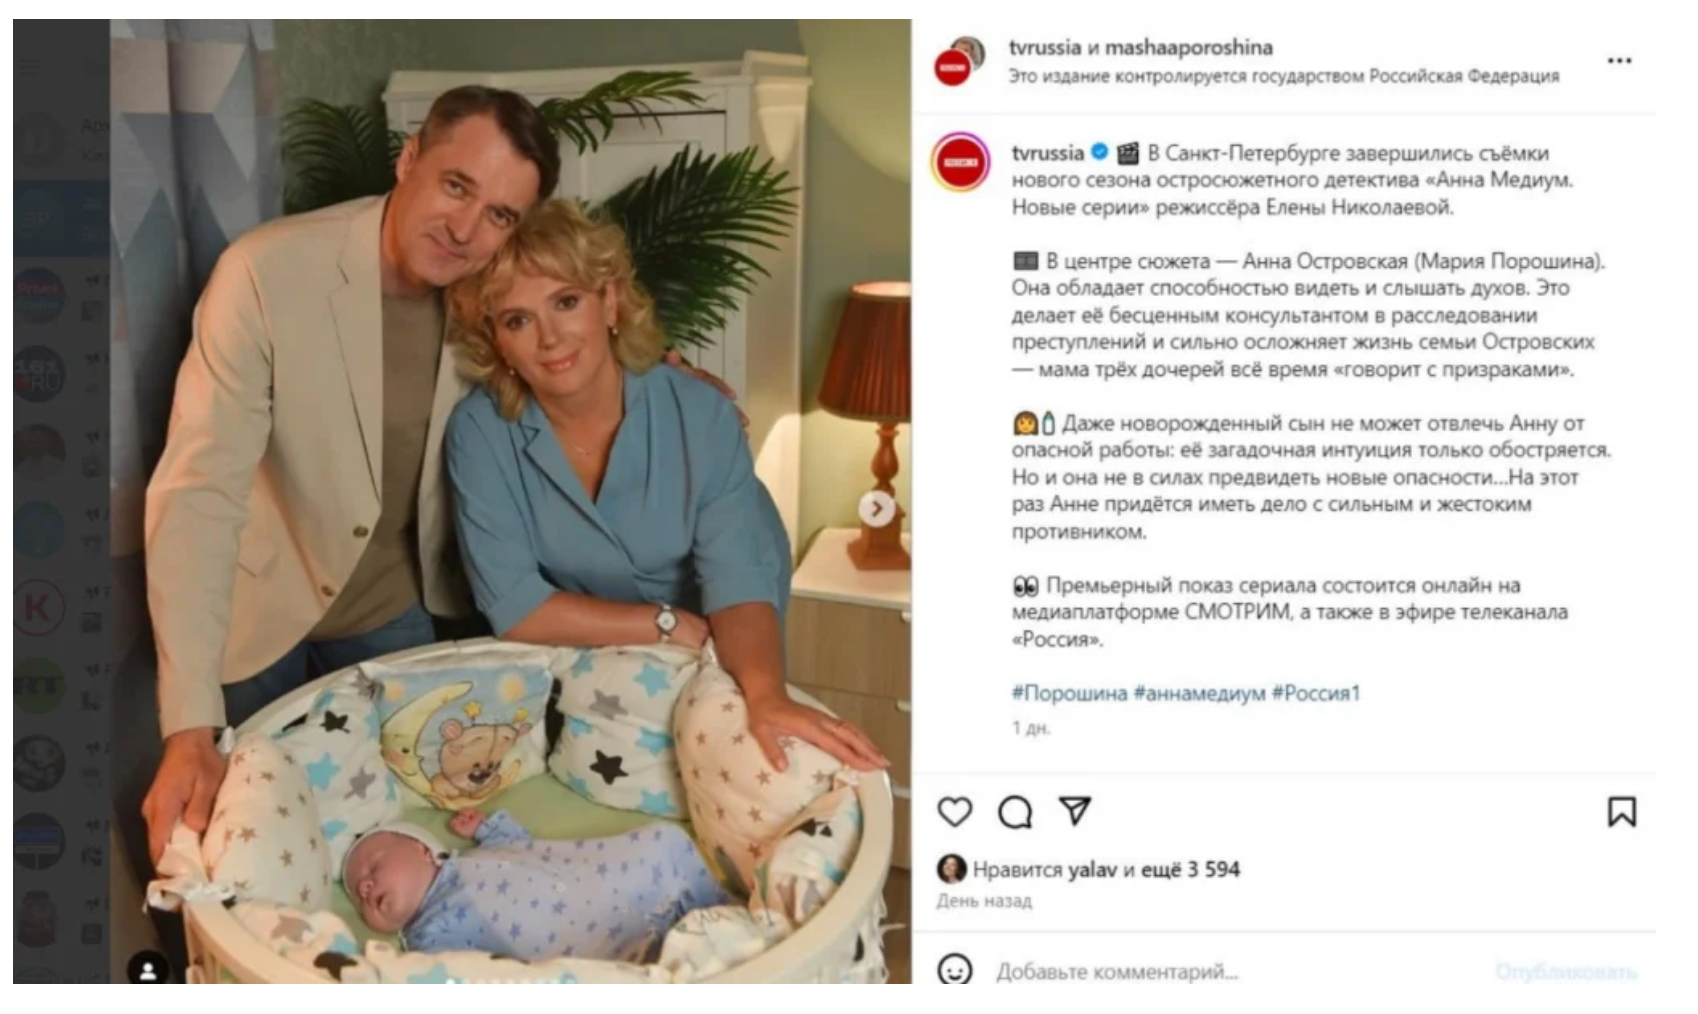Go to next photo with carousel arrow

pyautogui.click(x=876, y=509)
